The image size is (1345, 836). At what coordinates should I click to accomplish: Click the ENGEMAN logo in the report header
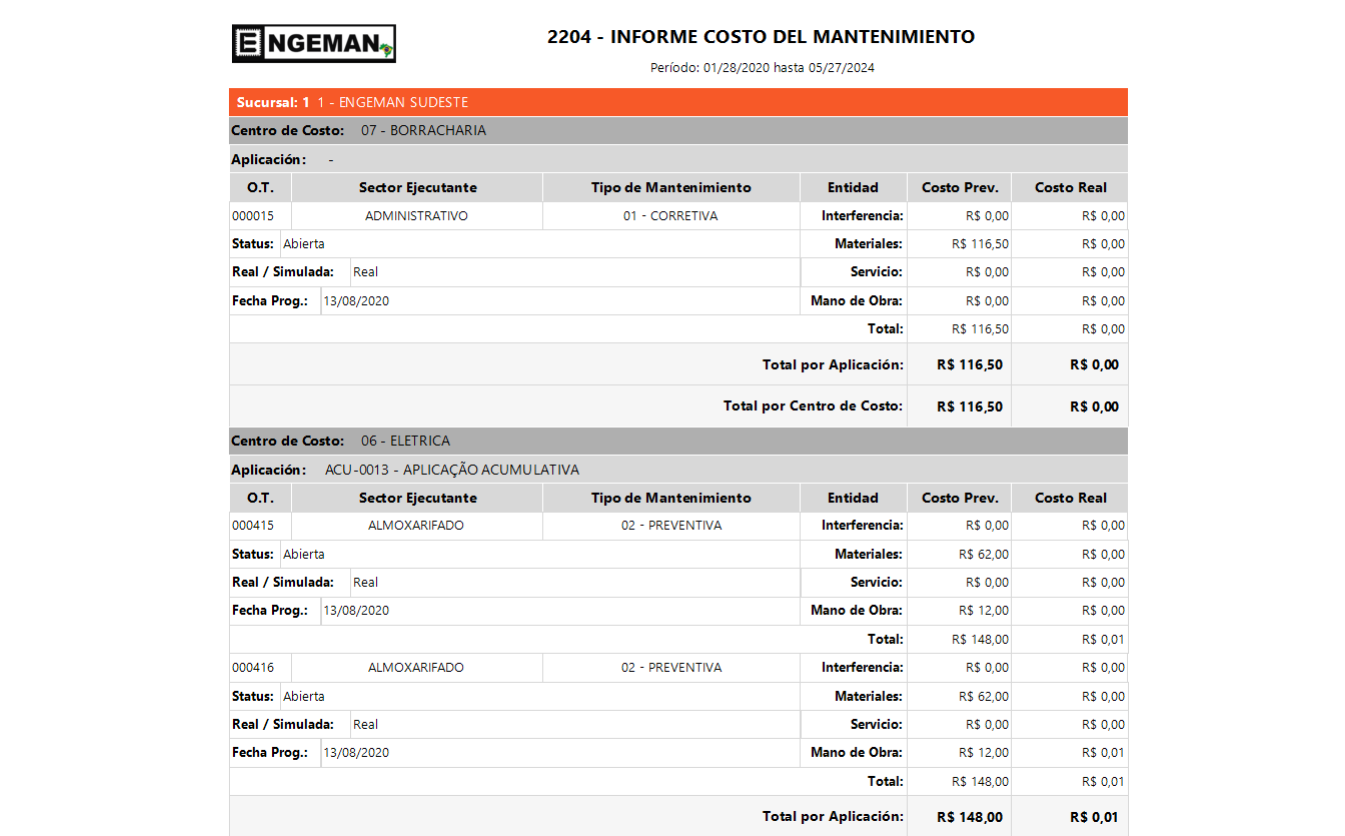(314, 43)
